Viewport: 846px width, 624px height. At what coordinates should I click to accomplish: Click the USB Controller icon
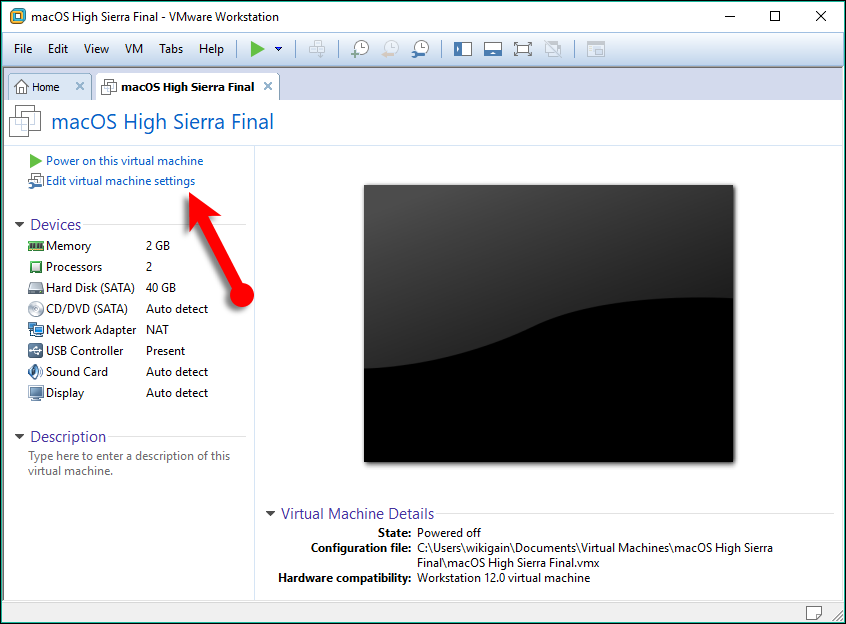(36, 351)
